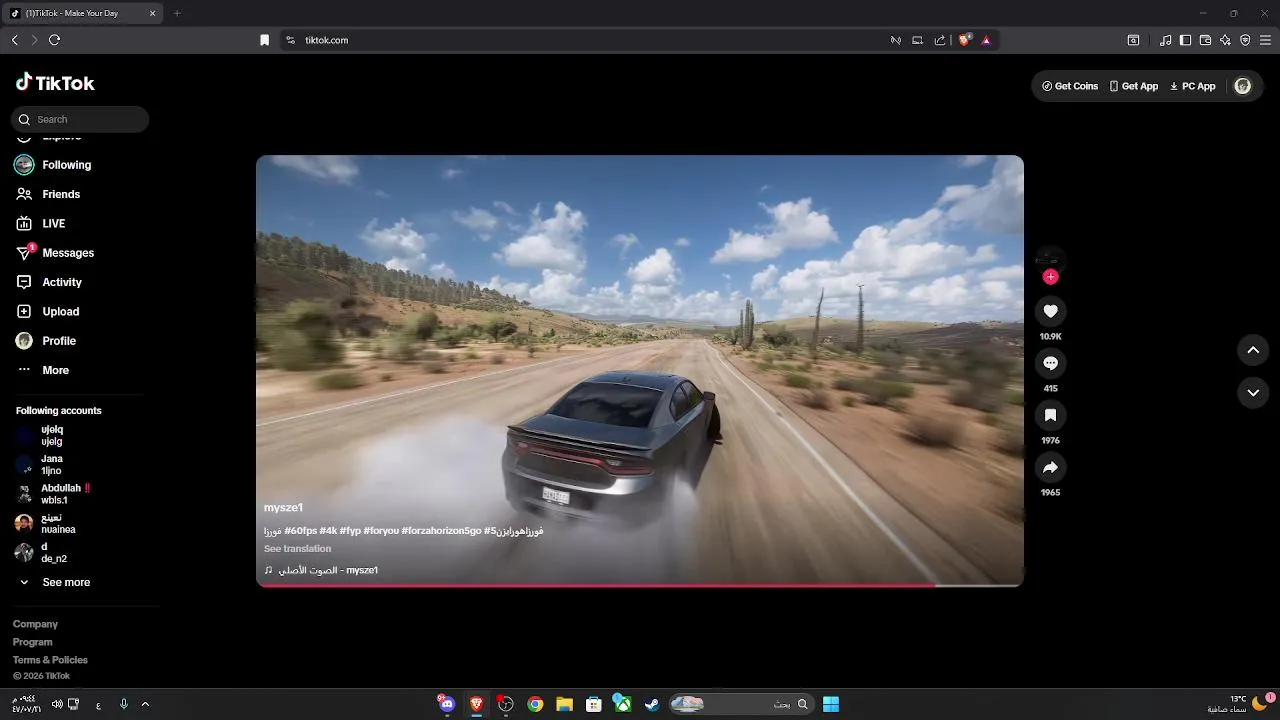Click the Windows taskbar search box
Viewport: 1280px width, 720px height.
(740, 704)
